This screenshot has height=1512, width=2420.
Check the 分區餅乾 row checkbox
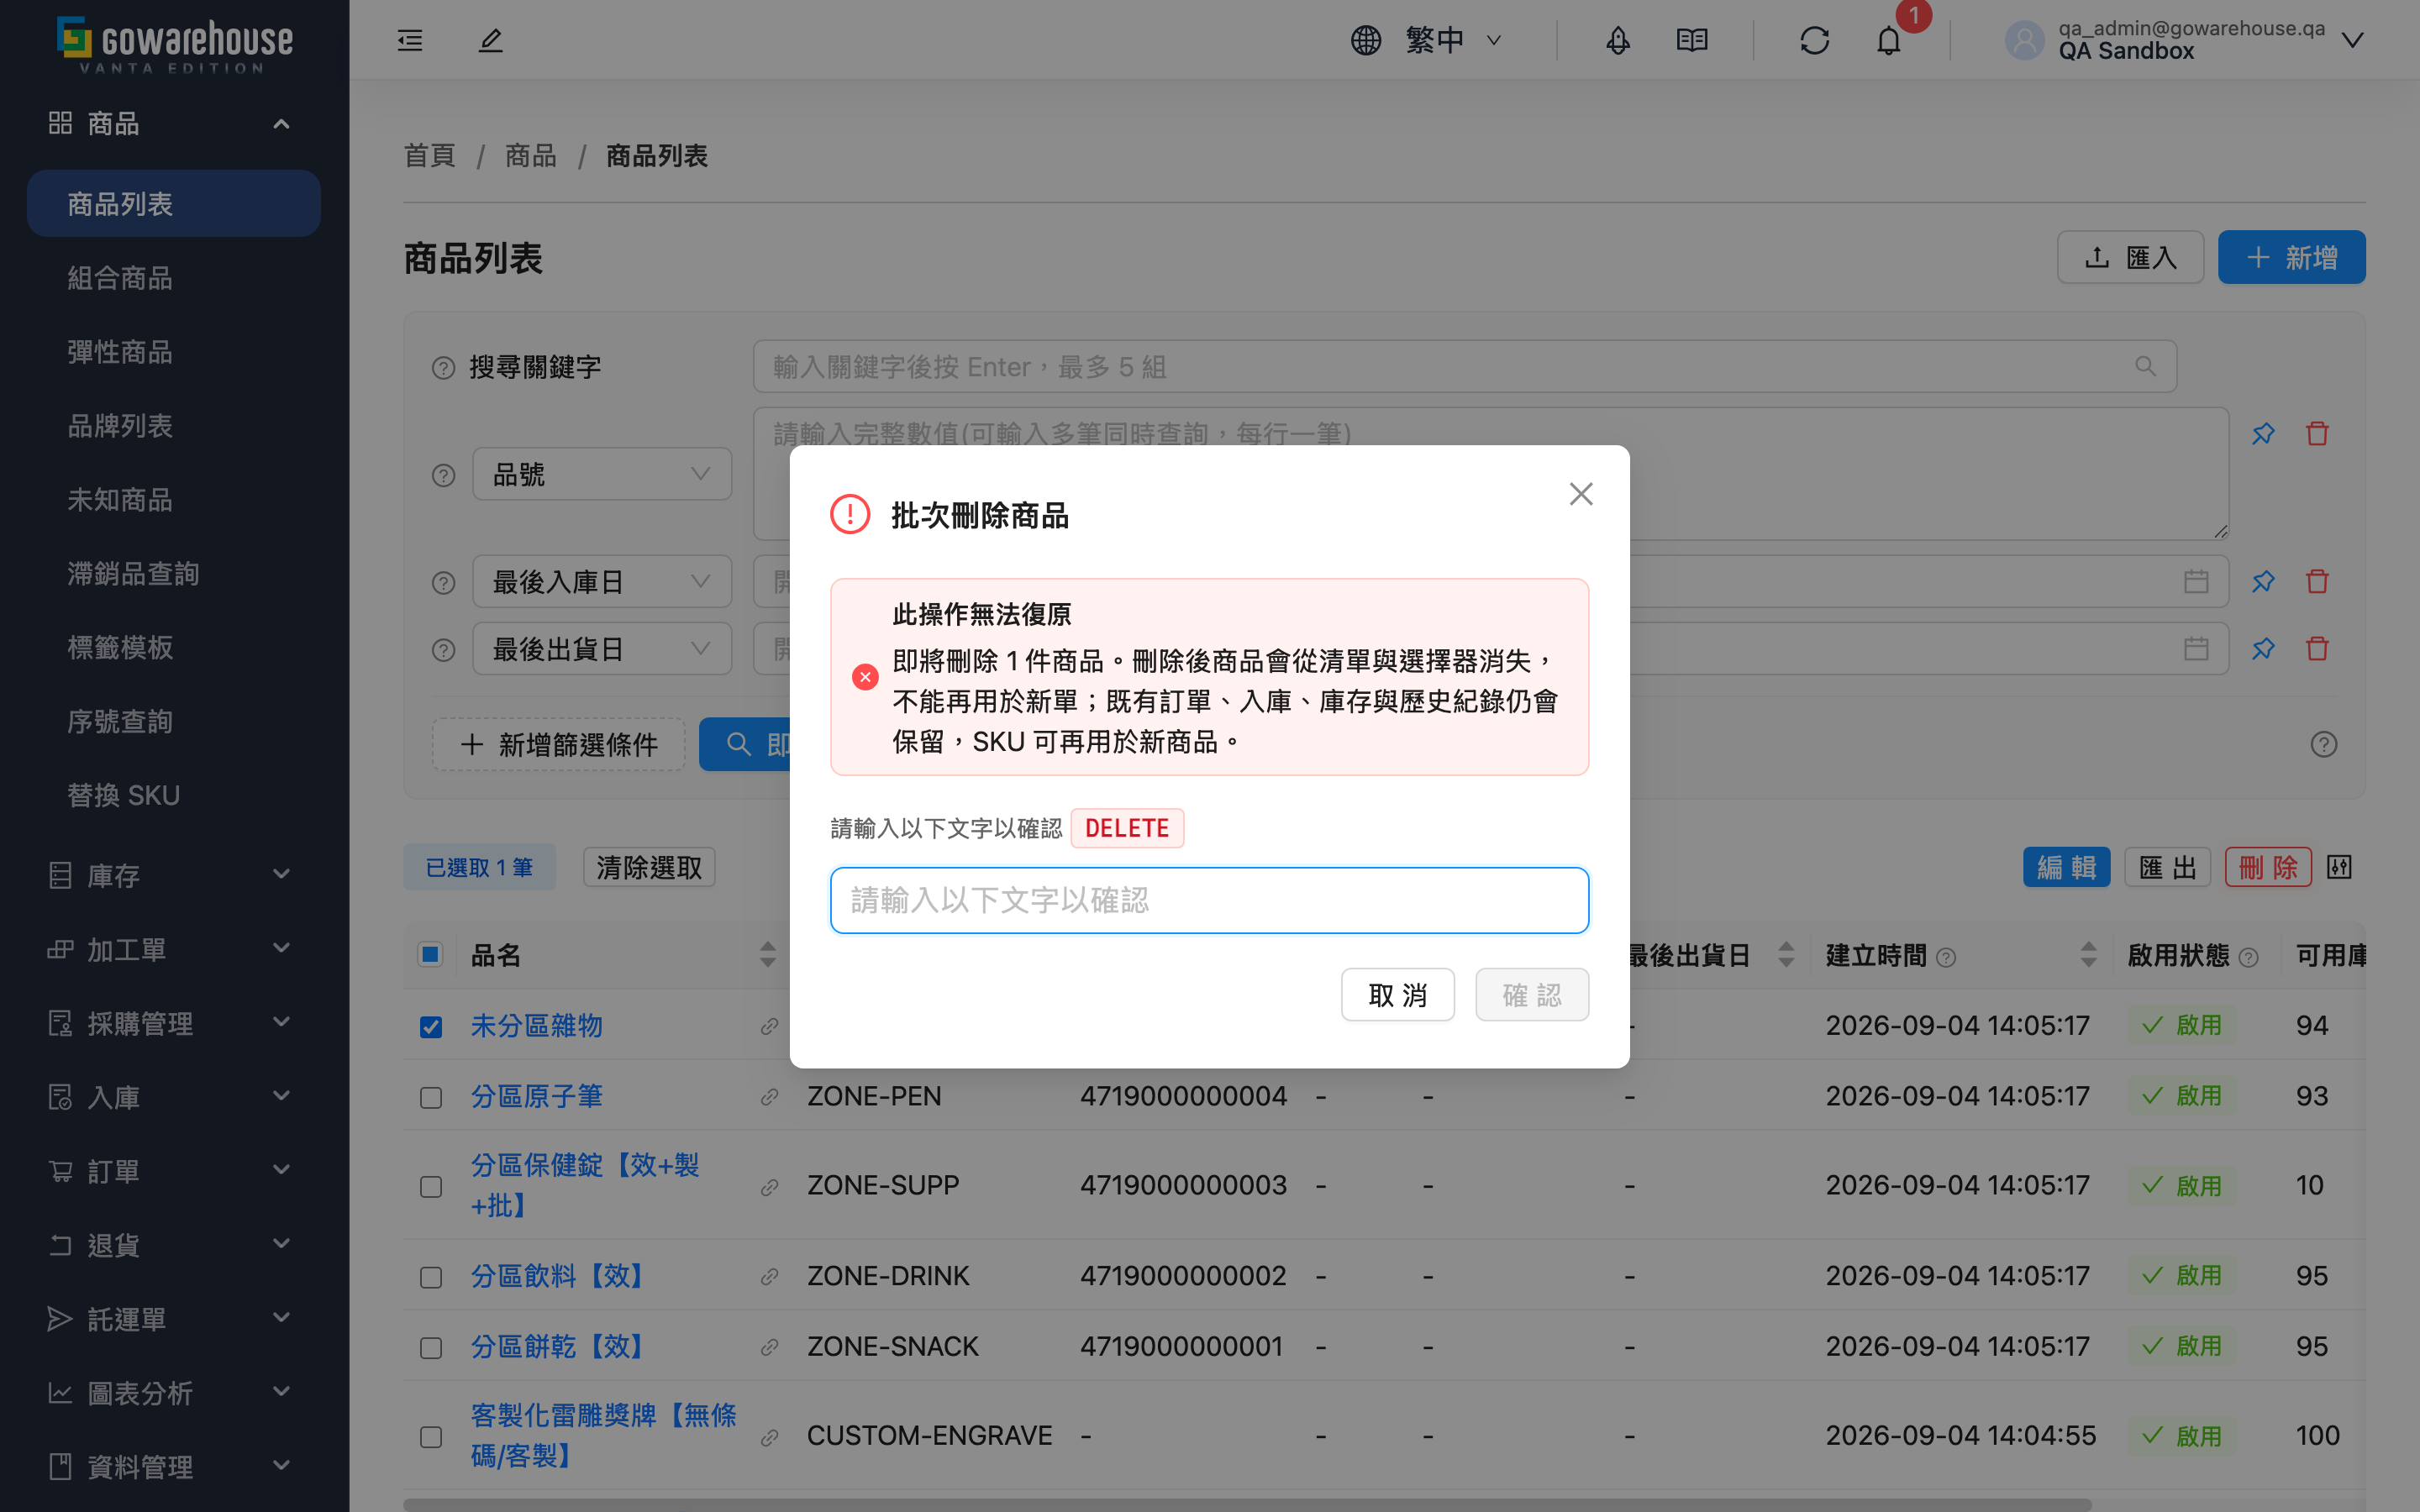[x=431, y=1348]
